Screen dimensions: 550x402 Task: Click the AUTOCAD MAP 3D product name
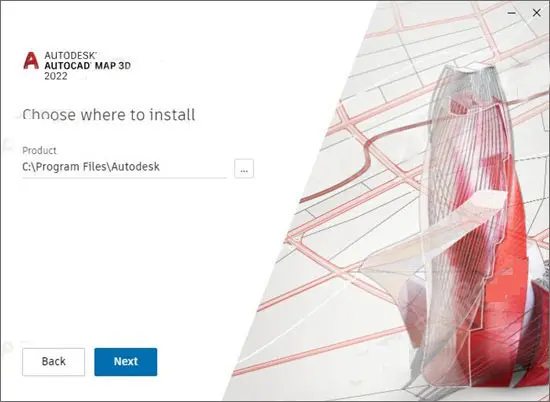point(87,66)
